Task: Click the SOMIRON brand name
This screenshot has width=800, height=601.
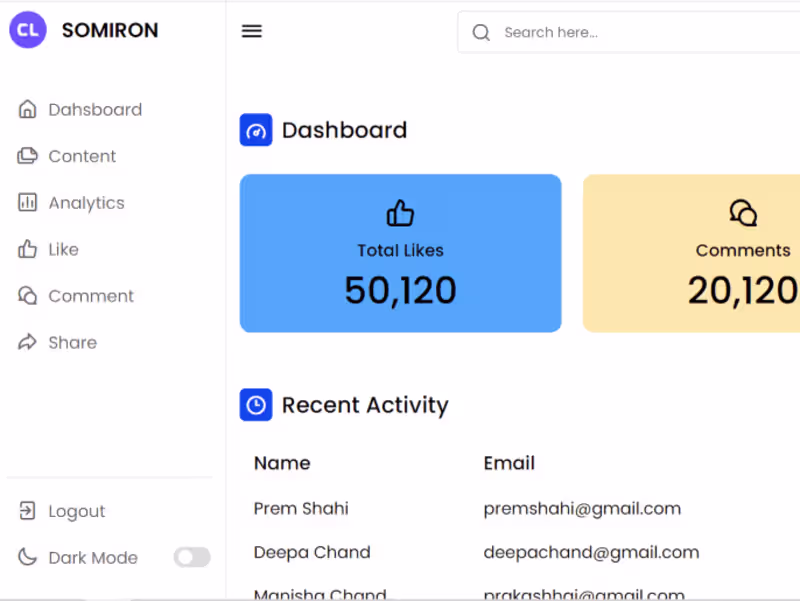Action: point(110,30)
